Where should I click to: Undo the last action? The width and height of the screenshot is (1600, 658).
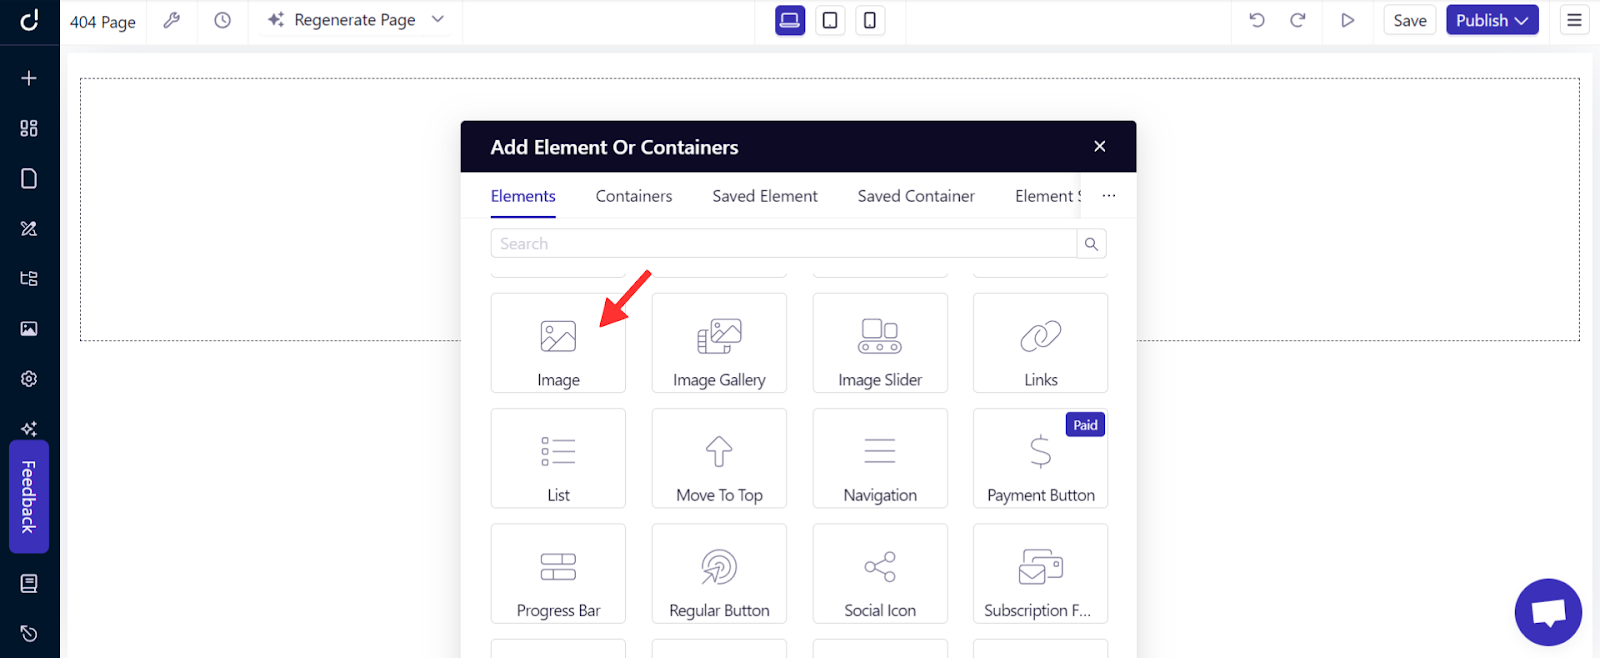pyautogui.click(x=1257, y=20)
